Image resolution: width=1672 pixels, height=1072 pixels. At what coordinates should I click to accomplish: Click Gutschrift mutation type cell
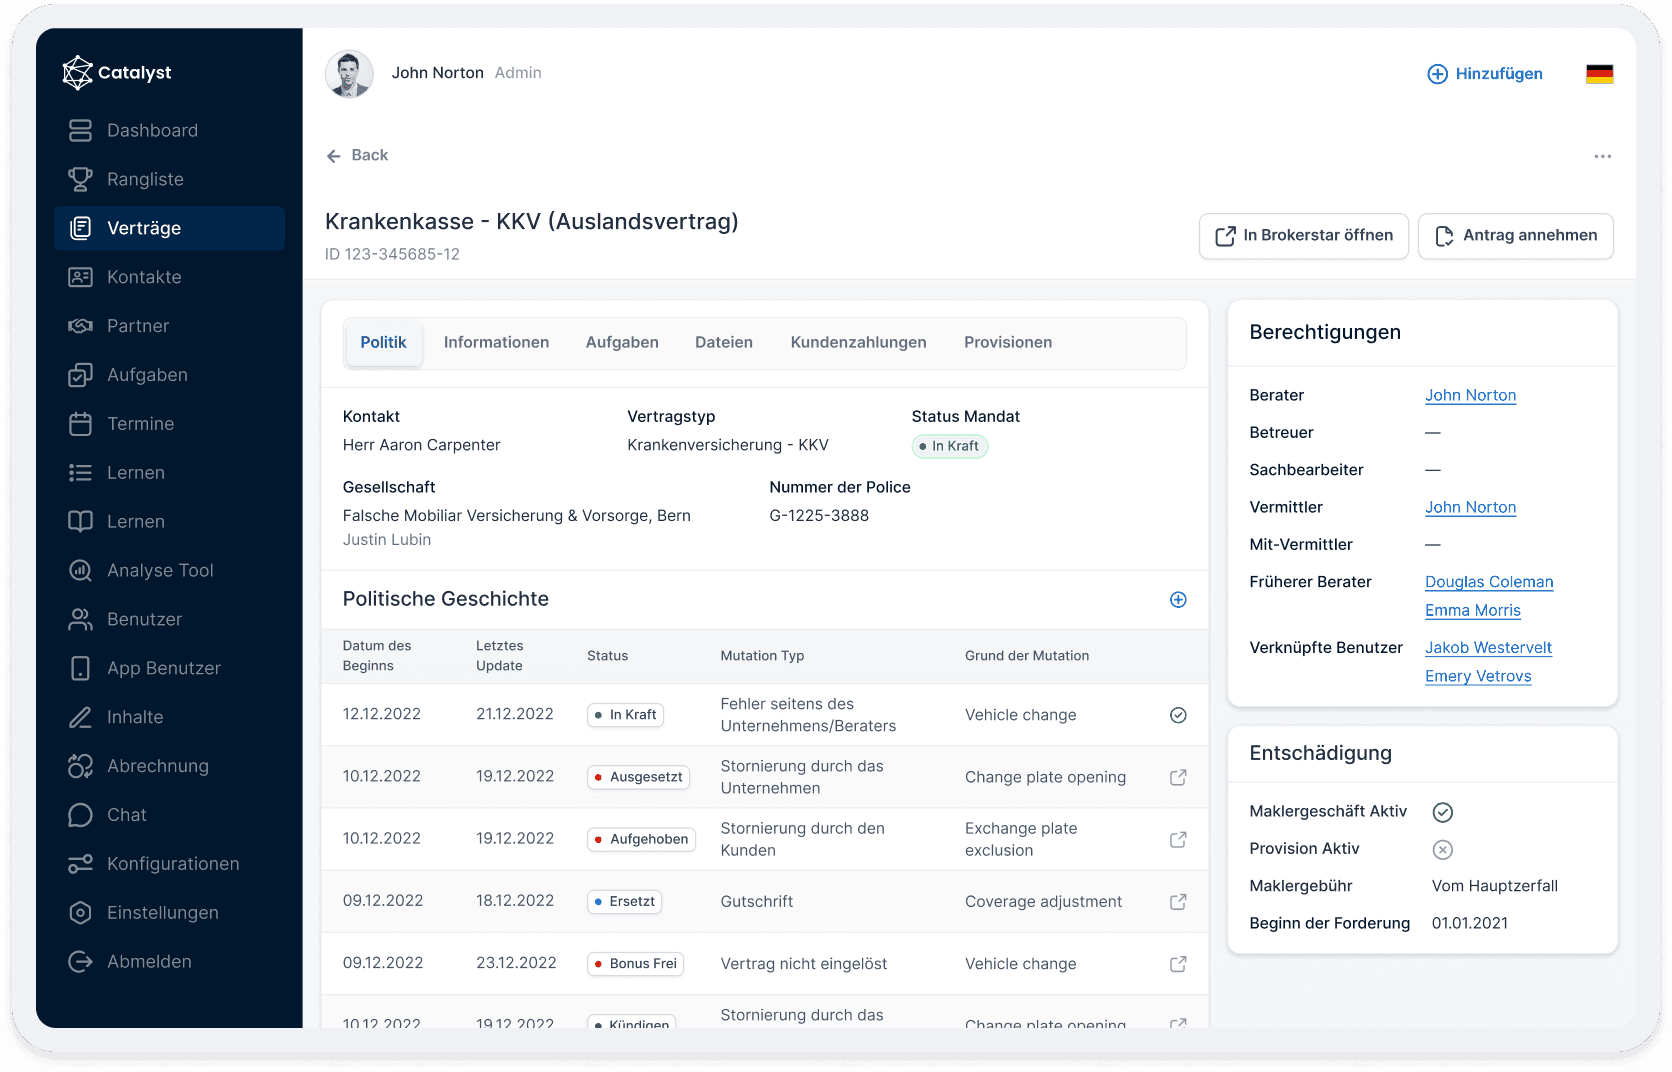[756, 902]
